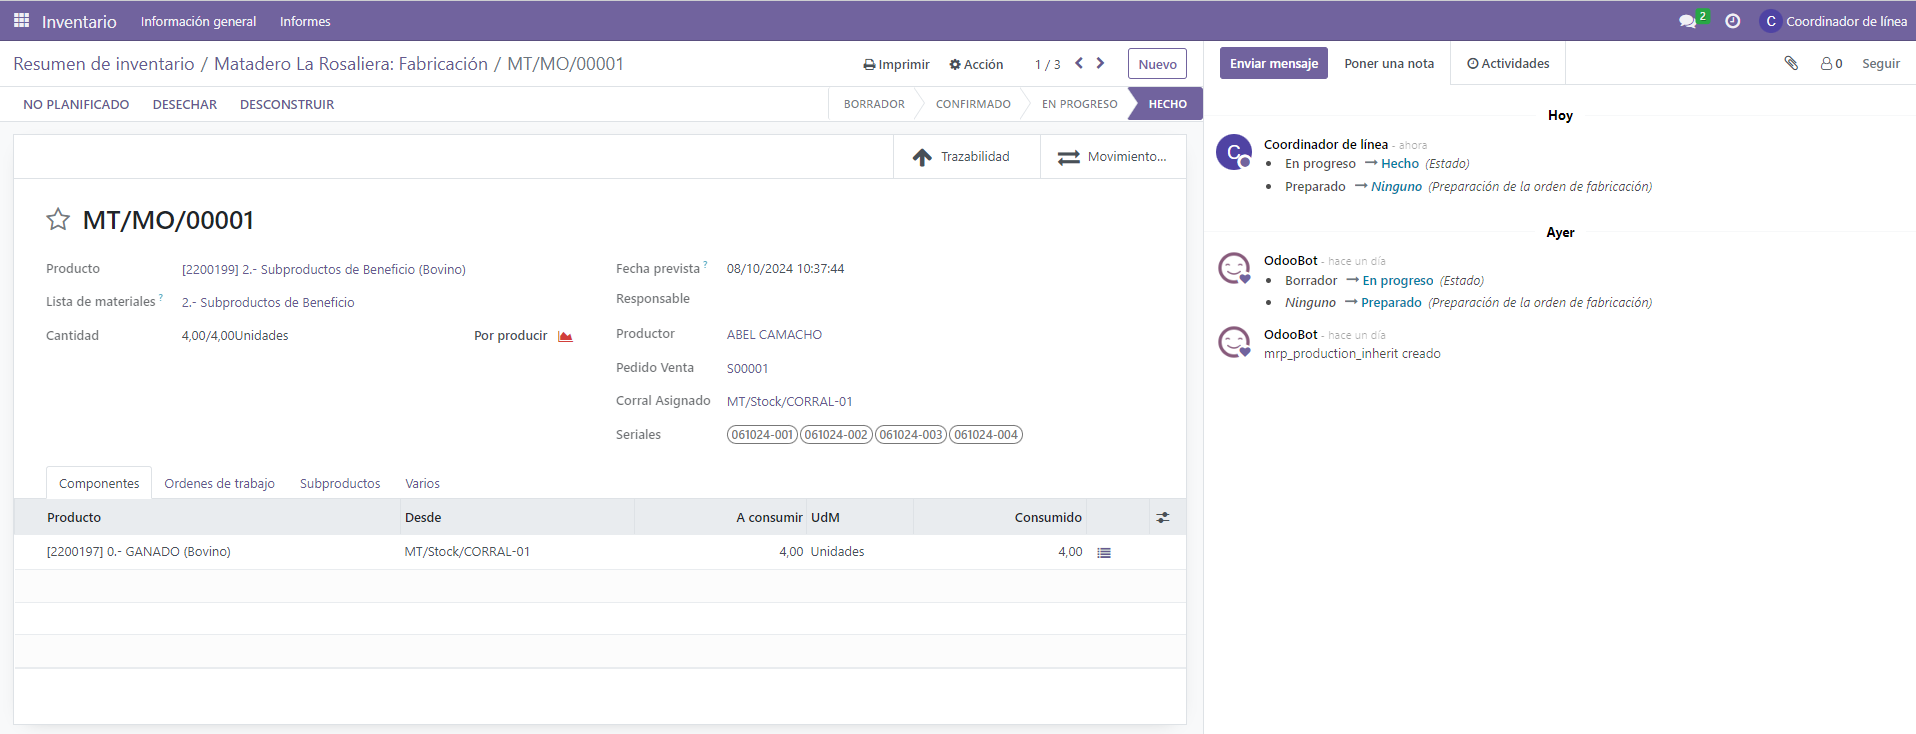
Task: Click the first OdooBot avatar in chatter
Action: [1234, 268]
